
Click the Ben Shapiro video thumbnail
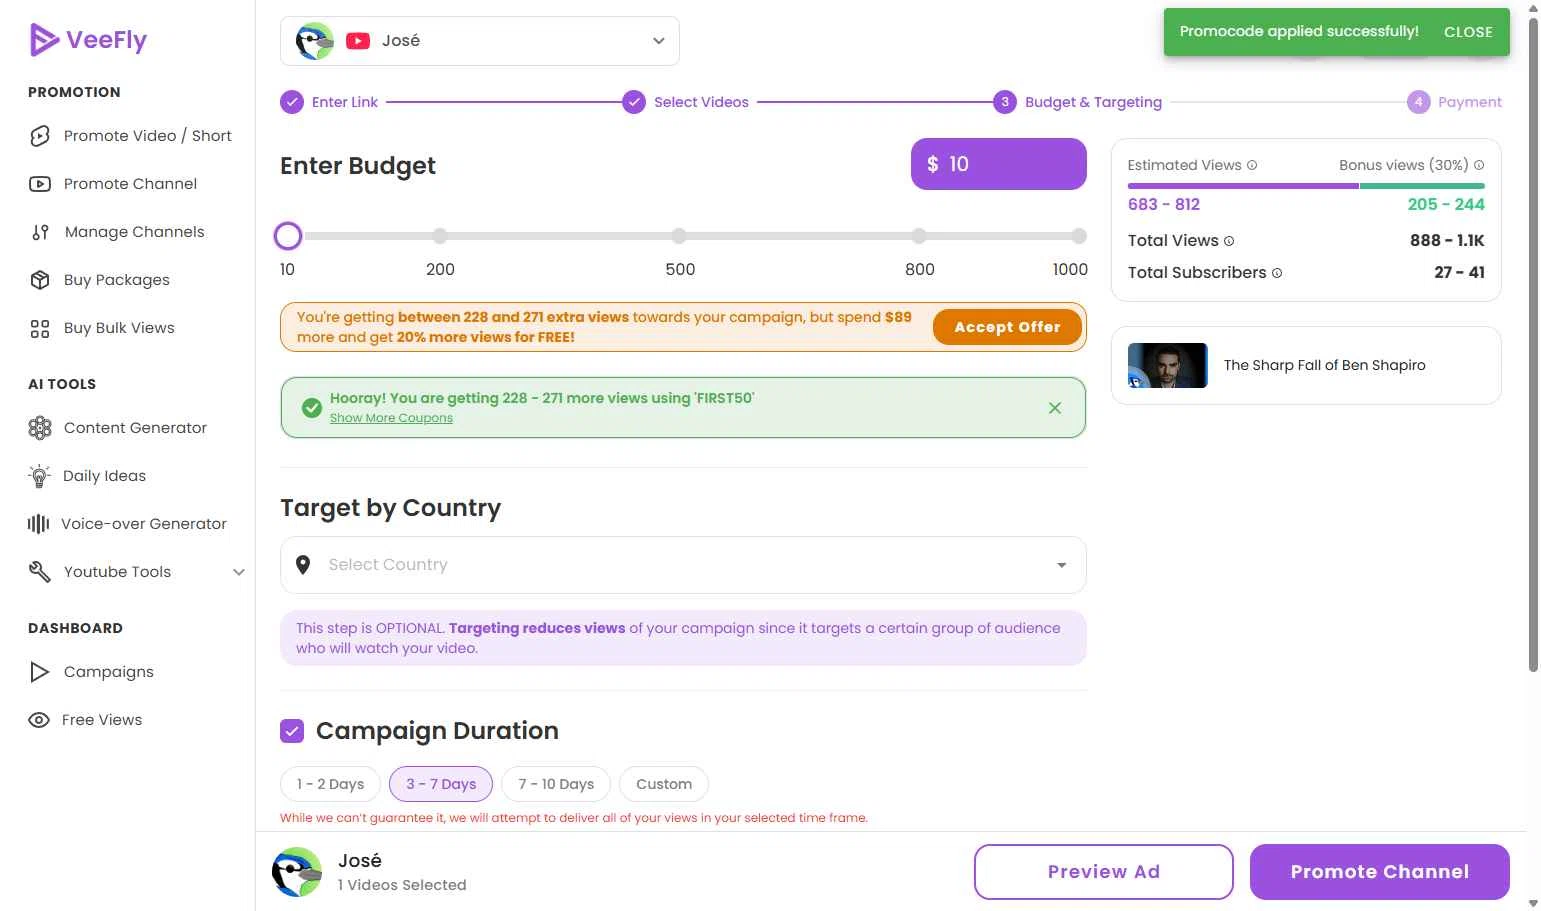(x=1168, y=366)
